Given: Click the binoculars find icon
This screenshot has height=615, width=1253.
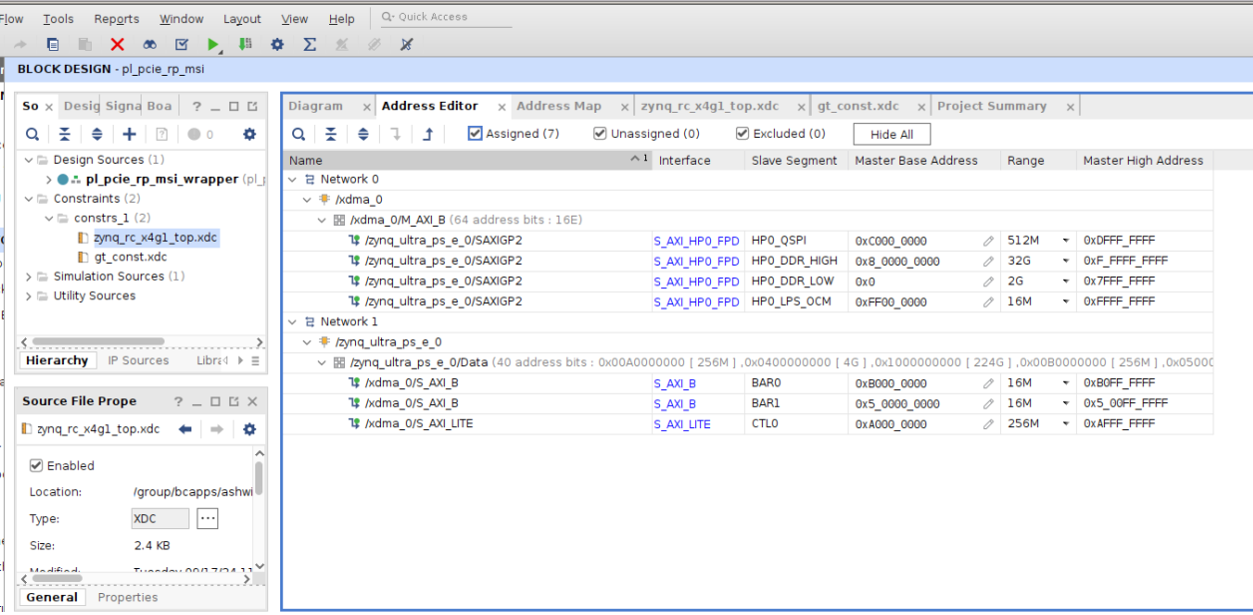Looking at the screenshot, I should point(149,44).
